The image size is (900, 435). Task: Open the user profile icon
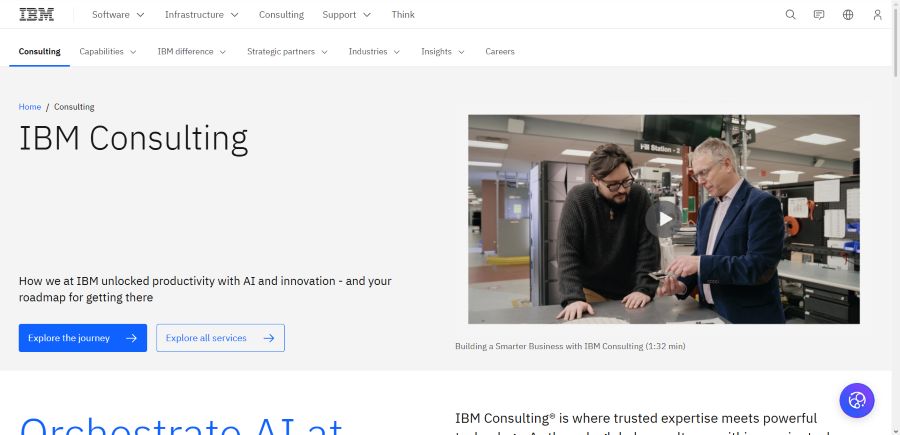tap(877, 14)
